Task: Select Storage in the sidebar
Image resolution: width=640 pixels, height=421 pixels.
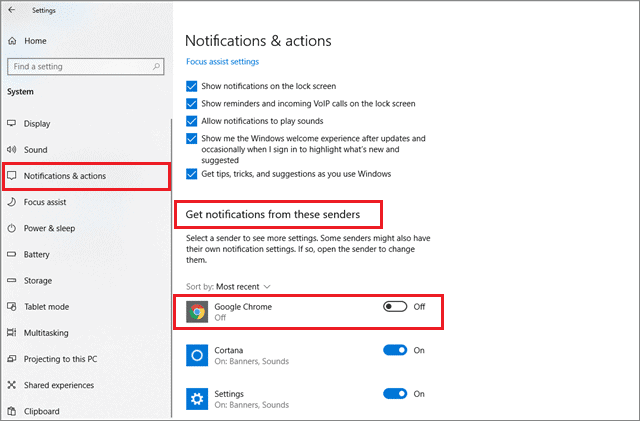Action: point(38,281)
